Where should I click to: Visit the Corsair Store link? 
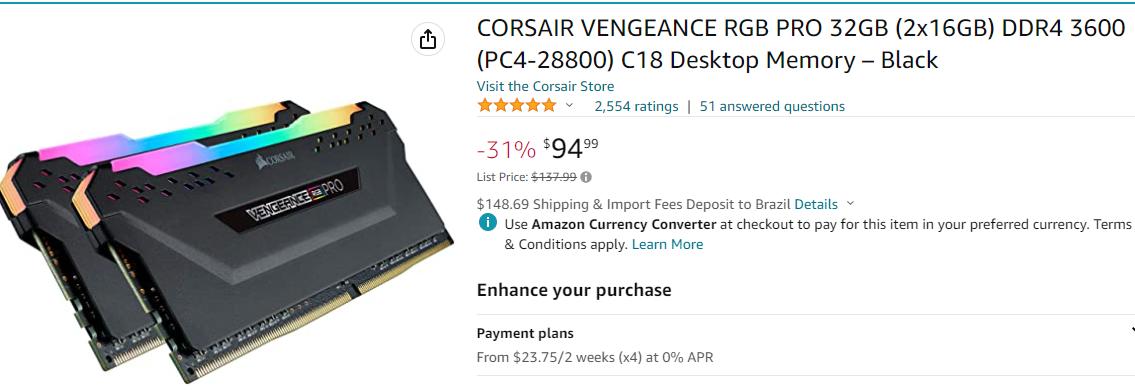[x=545, y=86]
